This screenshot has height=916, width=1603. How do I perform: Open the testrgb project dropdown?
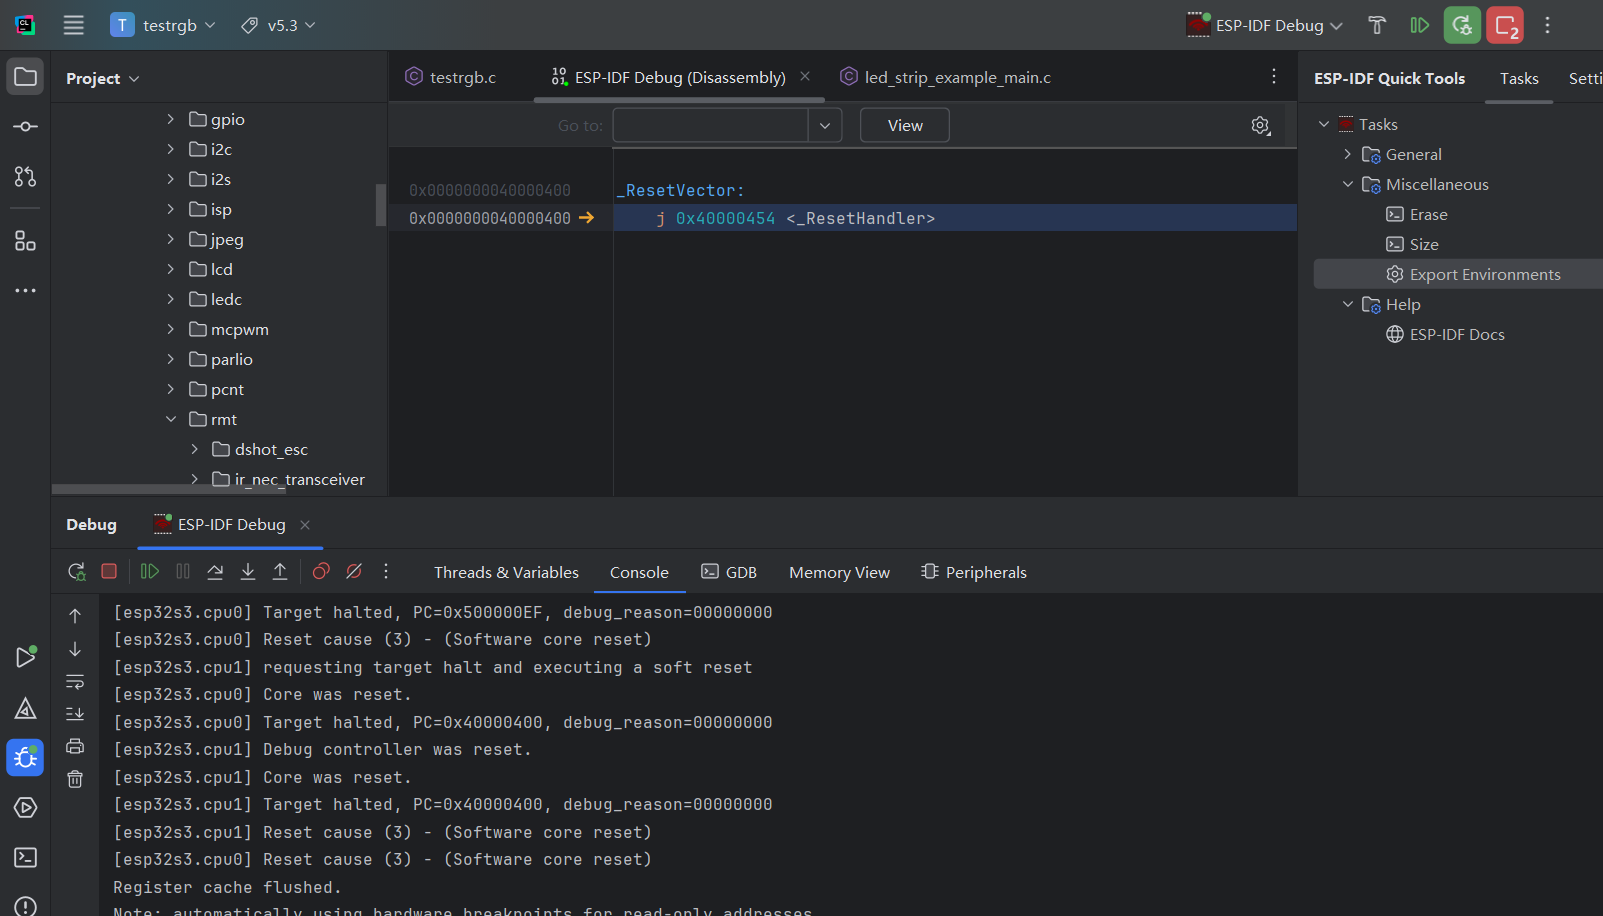[164, 25]
